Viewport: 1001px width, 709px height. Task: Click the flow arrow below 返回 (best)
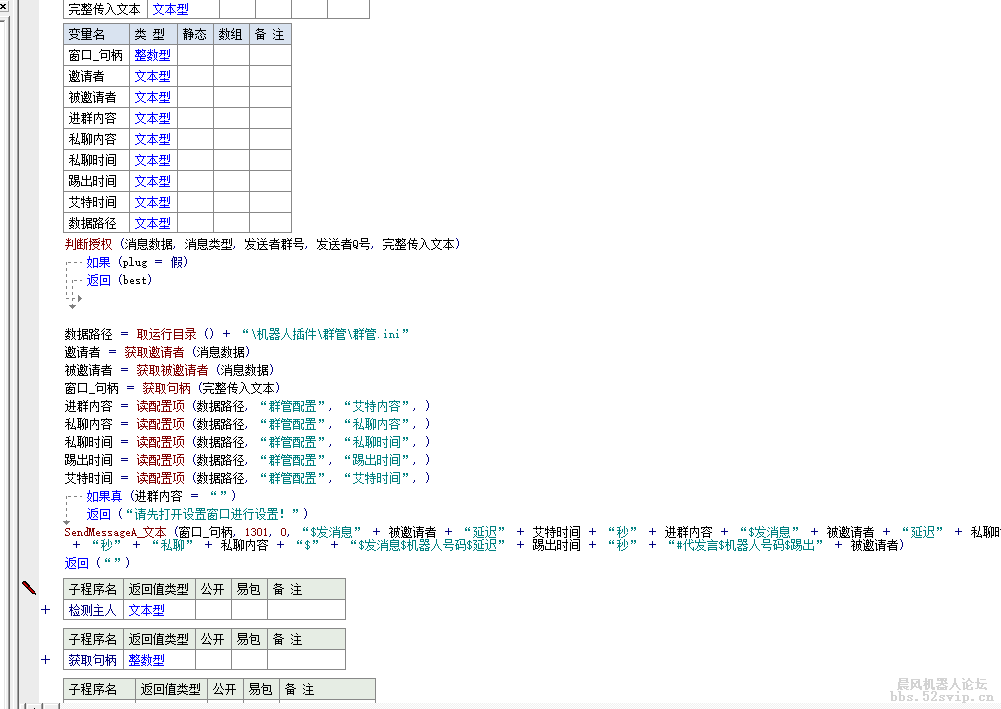72,304
